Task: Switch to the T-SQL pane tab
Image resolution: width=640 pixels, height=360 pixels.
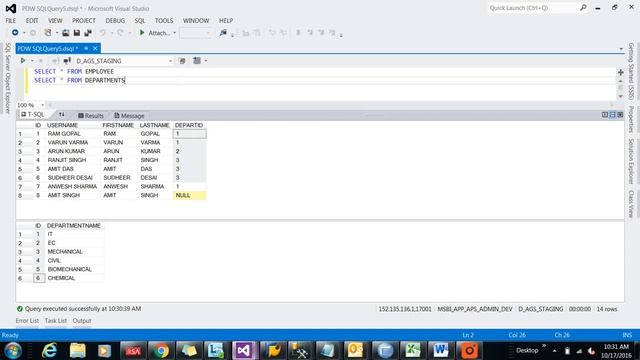Action: [33, 115]
